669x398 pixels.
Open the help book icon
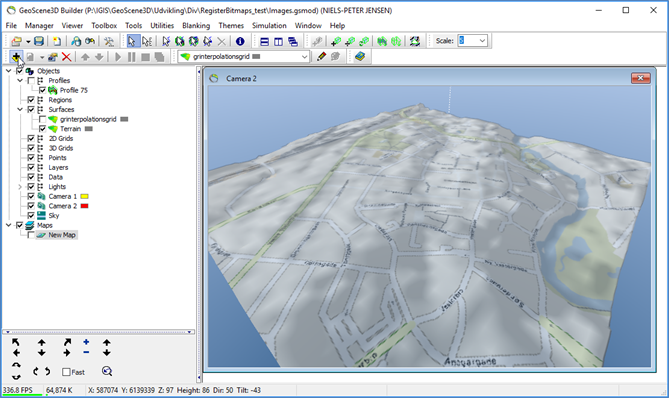coord(360,56)
